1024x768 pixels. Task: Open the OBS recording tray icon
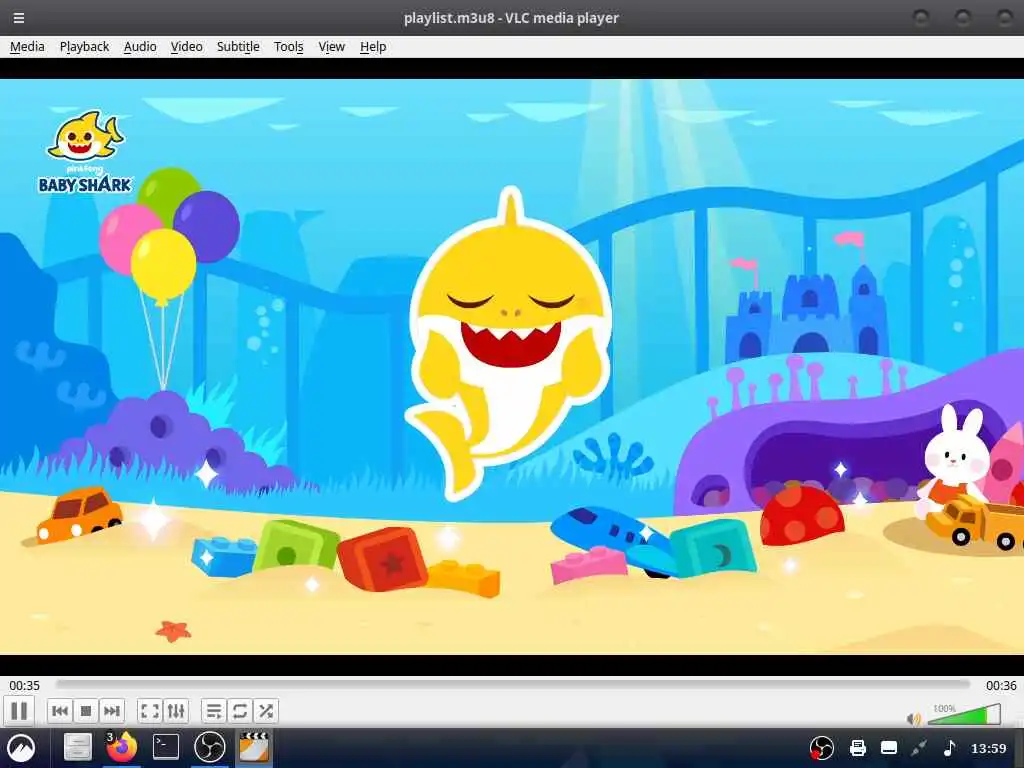[x=822, y=748]
